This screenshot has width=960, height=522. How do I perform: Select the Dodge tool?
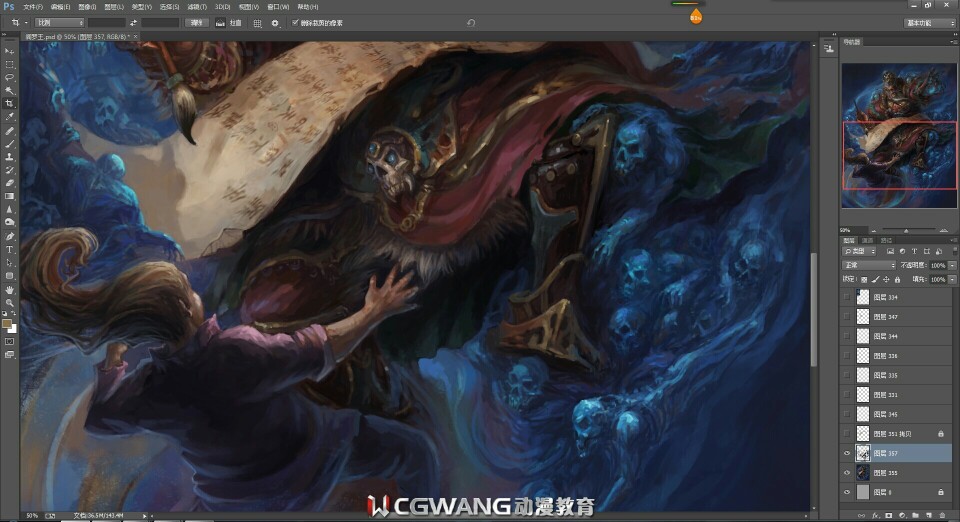(9, 223)
